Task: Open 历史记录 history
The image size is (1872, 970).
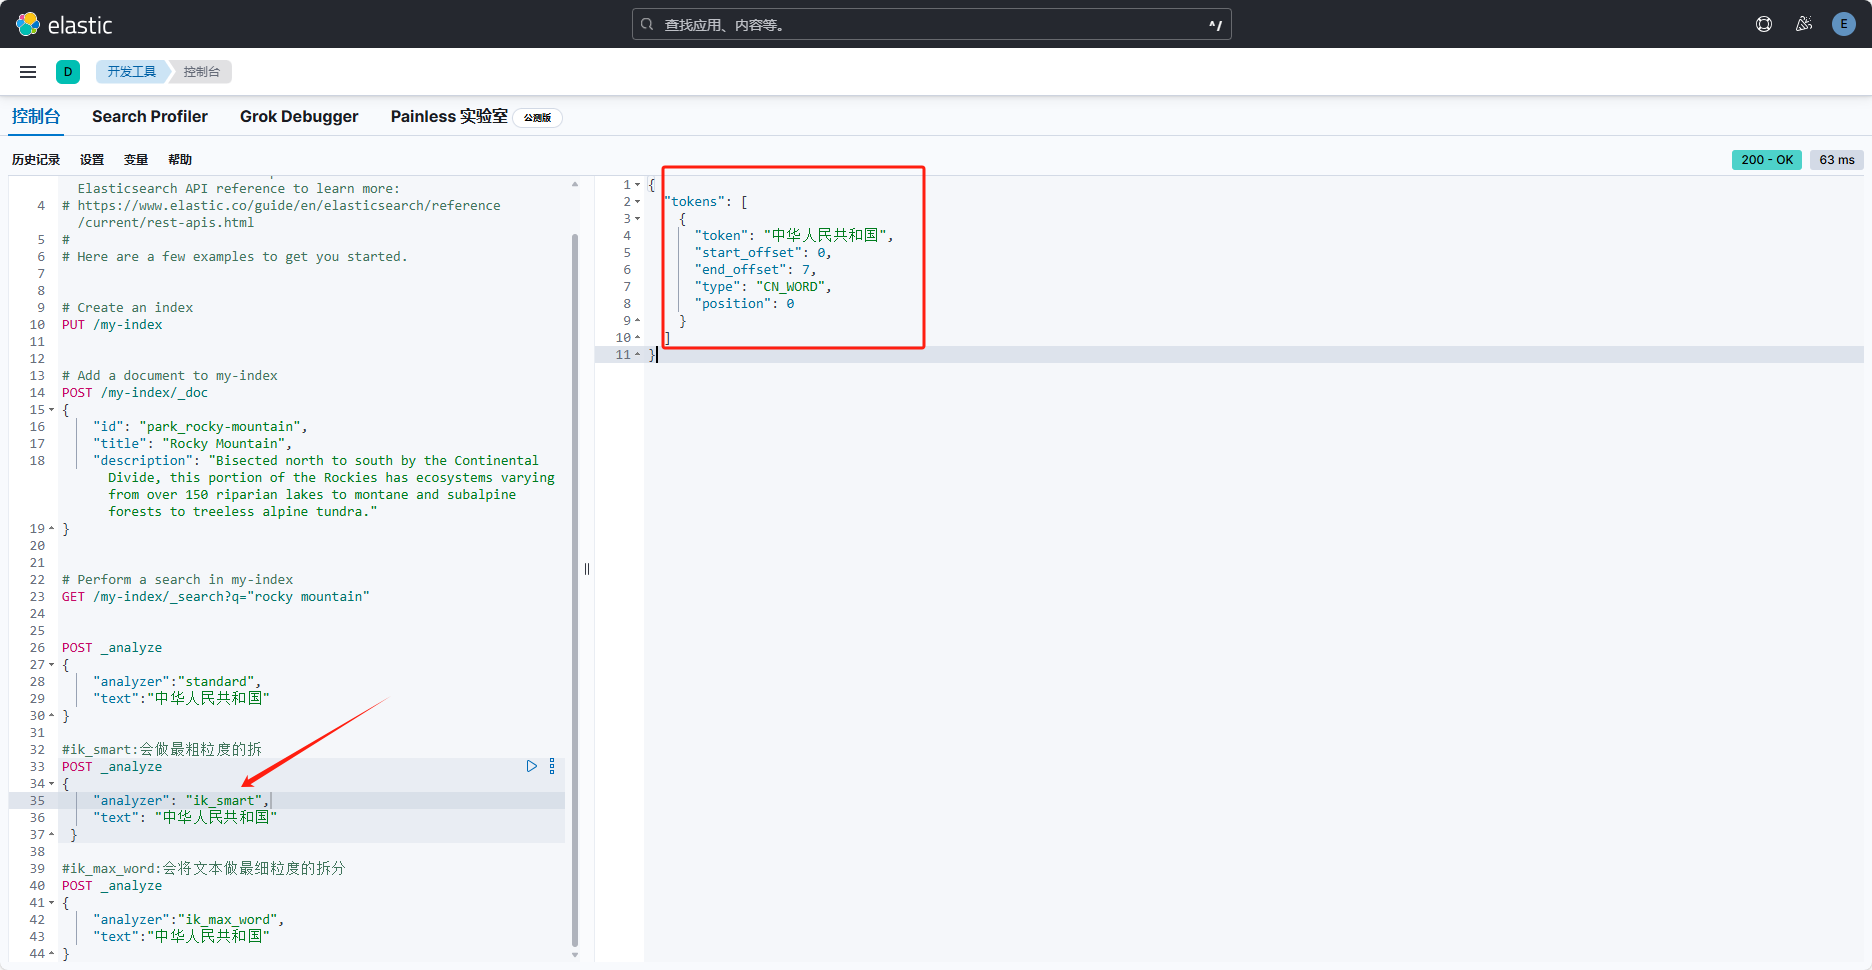Action: tap(36, 160)
